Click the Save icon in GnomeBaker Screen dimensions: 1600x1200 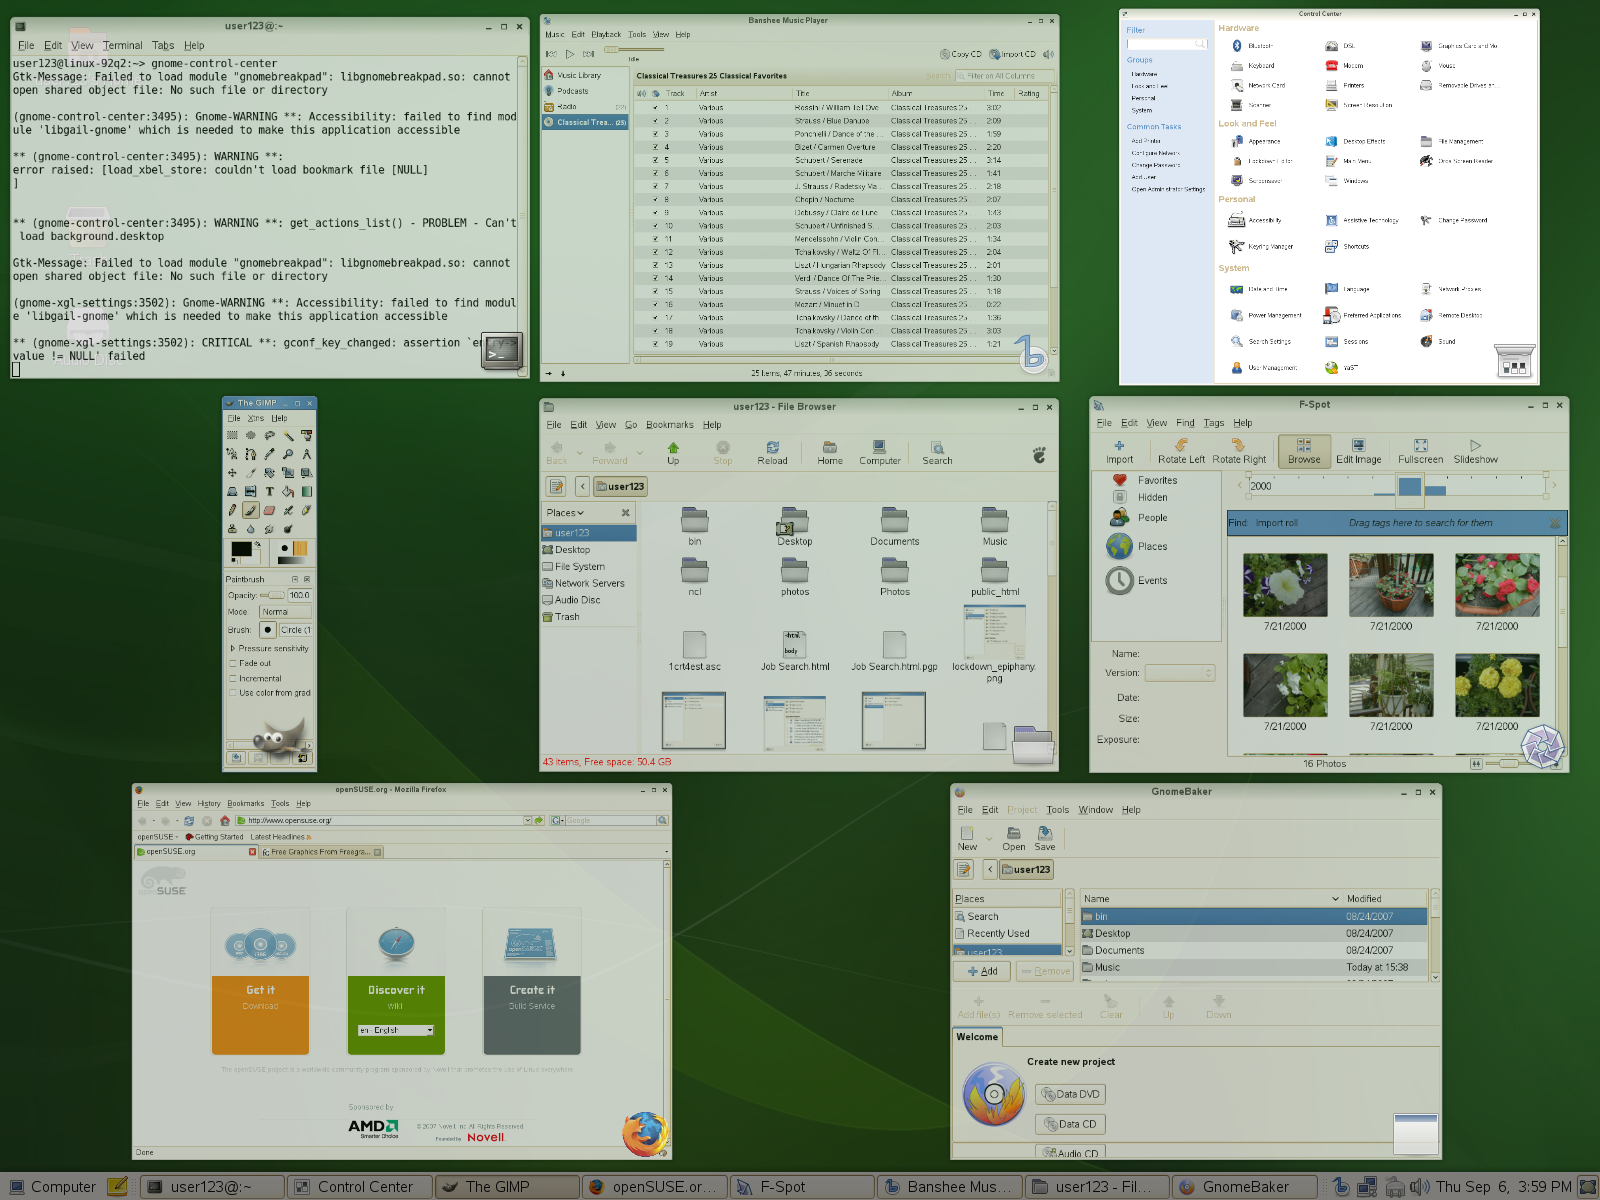[x=1045, y=838]
